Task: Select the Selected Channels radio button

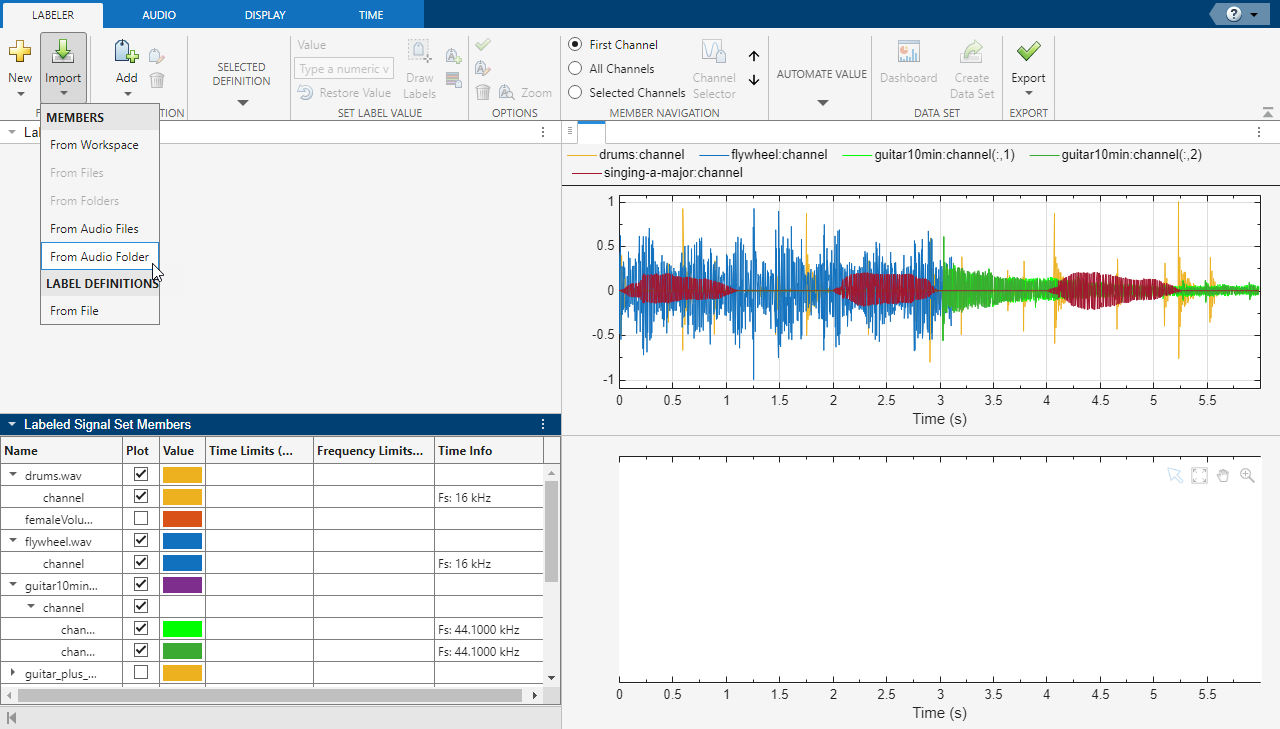Action: (x=575, y=92)
